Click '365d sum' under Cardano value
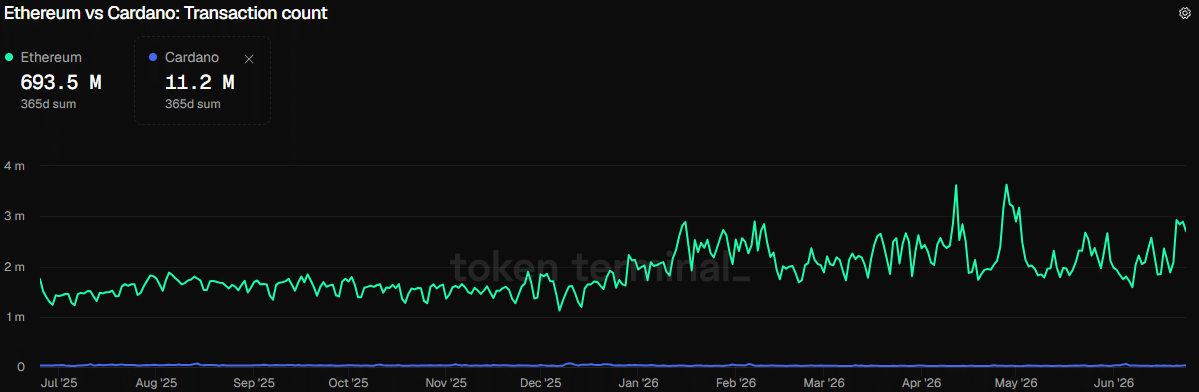Screen dimensions: 1199x392 point(193,104)
